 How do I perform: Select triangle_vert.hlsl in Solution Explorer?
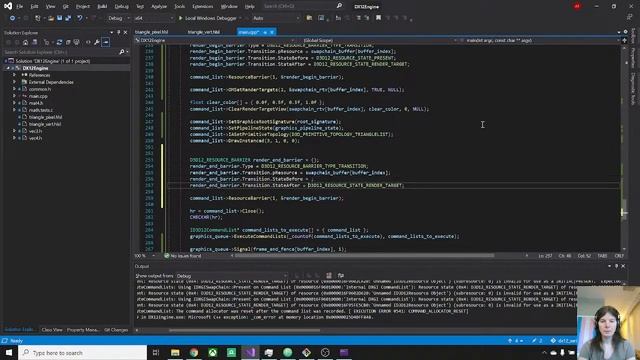click(x=45, y=124)
